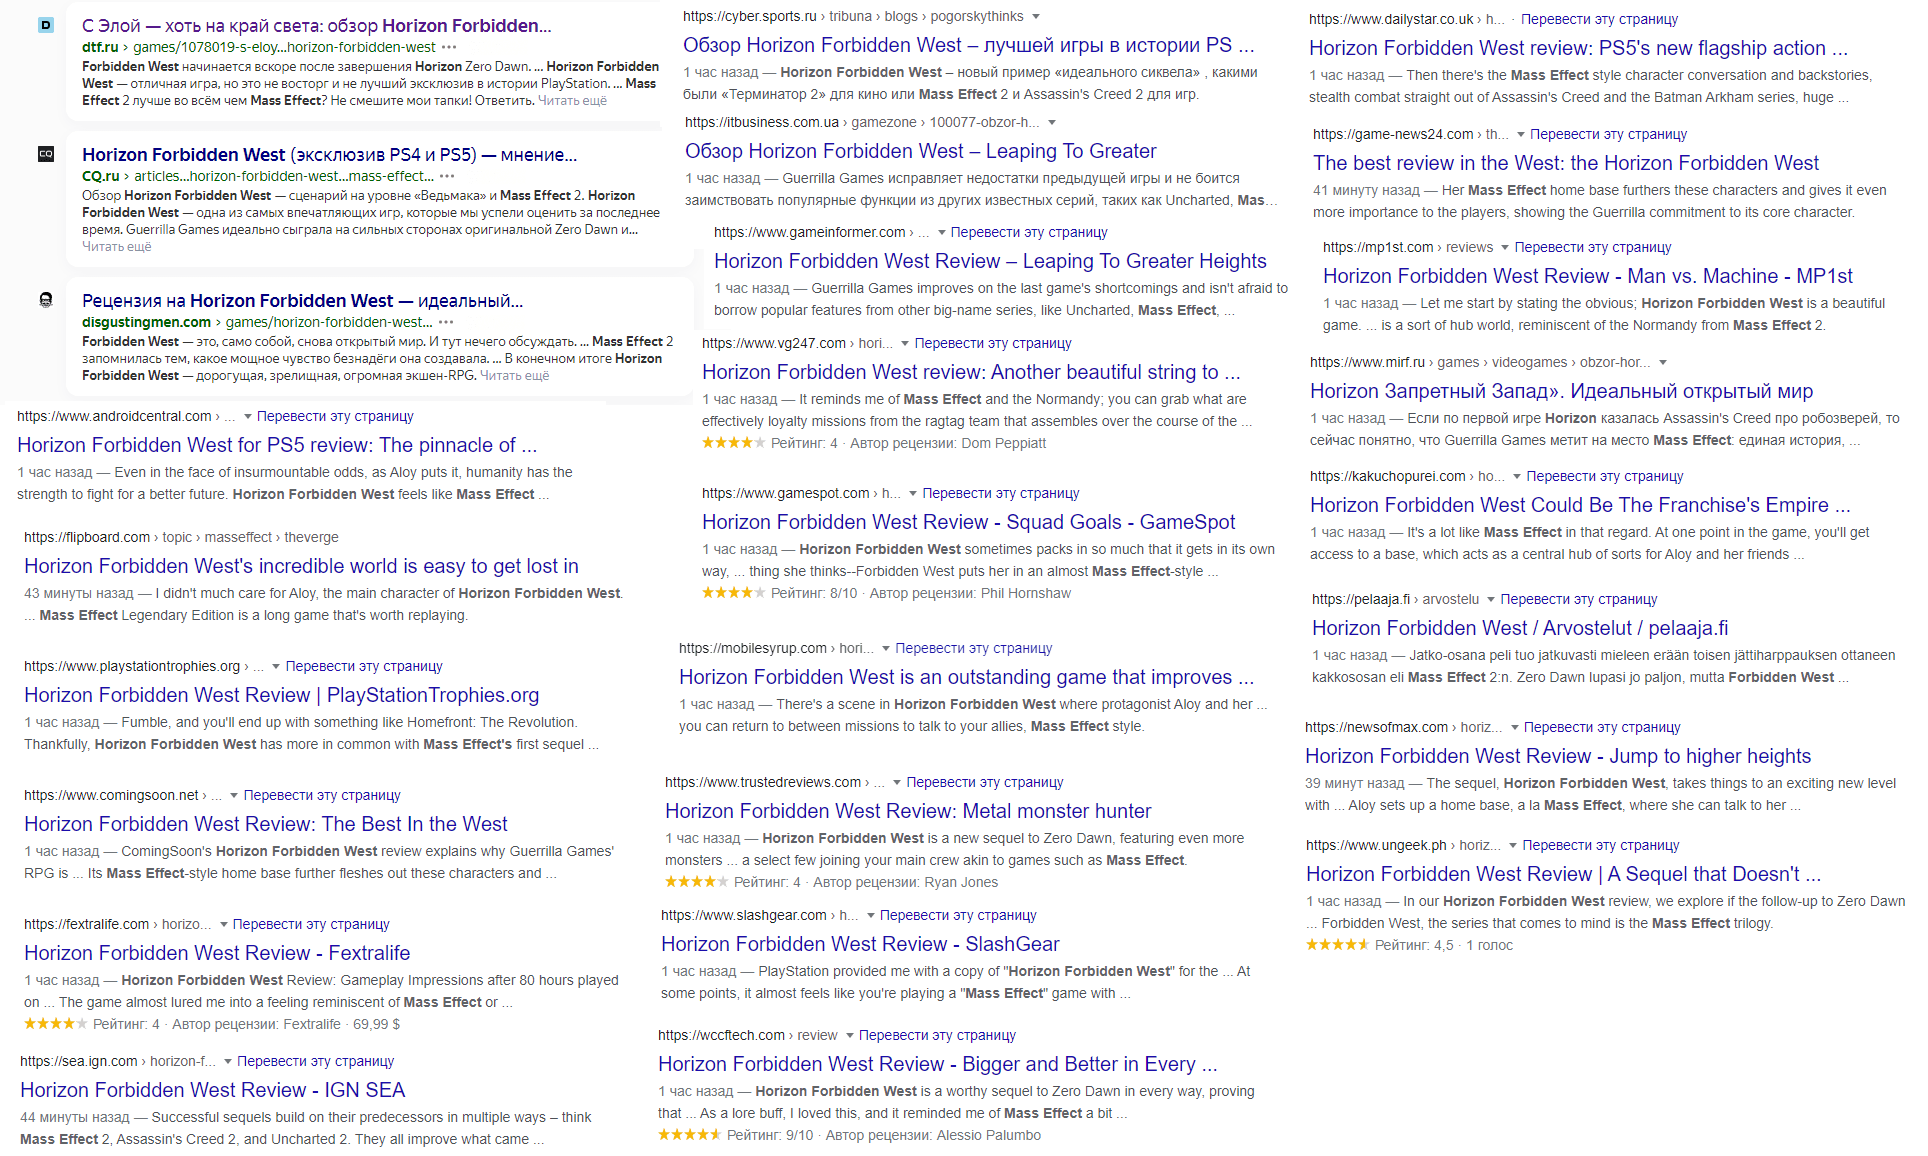This screenshot has height=1156, width=1928.
Task: Click star rating 8/10 under GameSpot review
Action: tap(734, 593)
